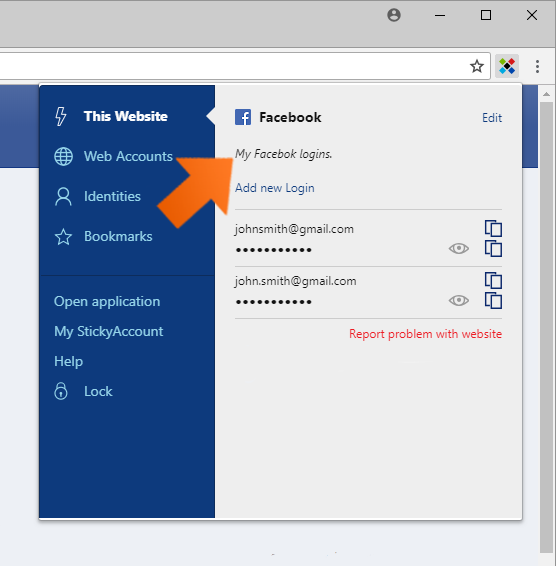Click the padlock Lock icon
Image resolution: width=556 pixels, height=566 pixels.
click(x=61, y=391)
